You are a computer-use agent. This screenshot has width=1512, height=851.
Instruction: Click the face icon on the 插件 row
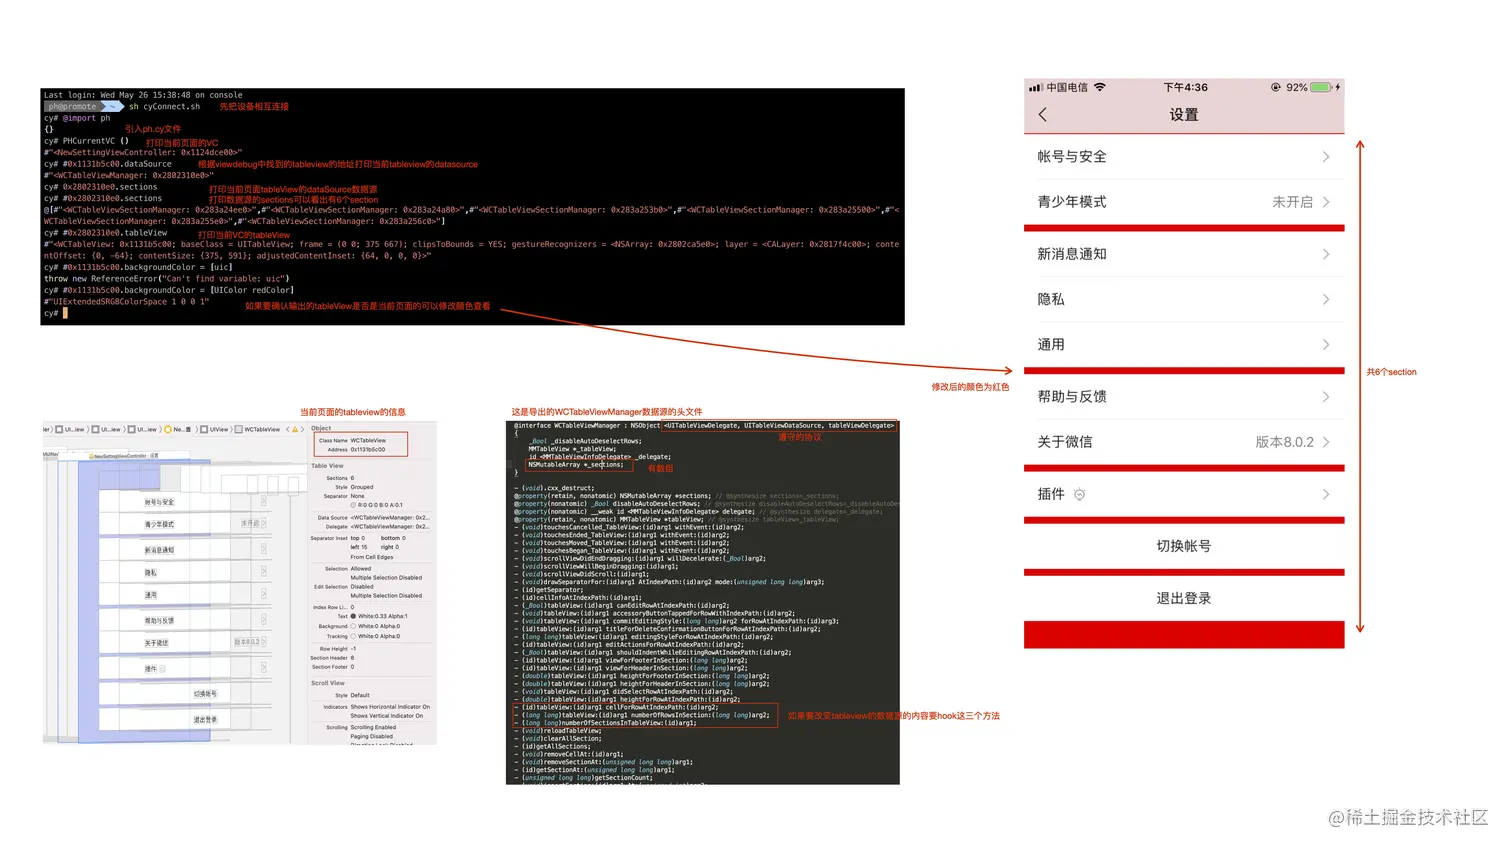pos(1080,493)
